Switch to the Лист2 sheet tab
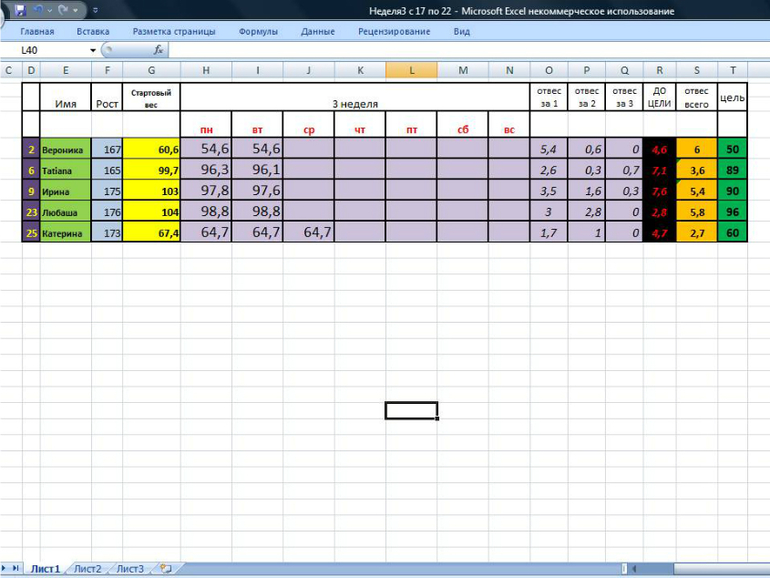Screen dimensions: 770x578 pos(87,569)
